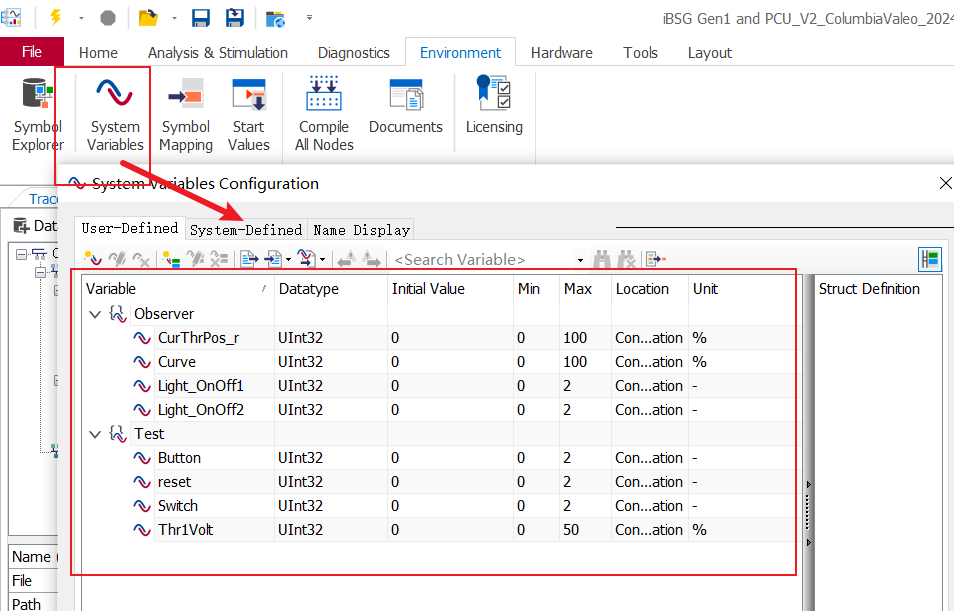This screenshot has height=611, width=954.
Task: Click the Symbol Mapping ribbon icon
Action: click(x=186, y=110)
